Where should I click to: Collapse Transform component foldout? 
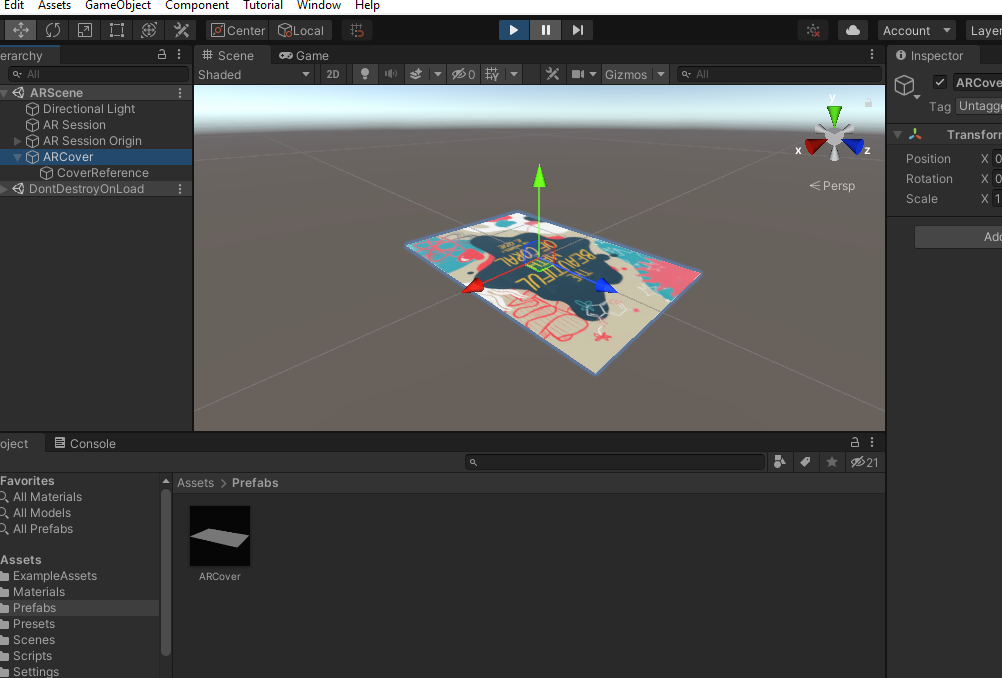tap(897, 134)
